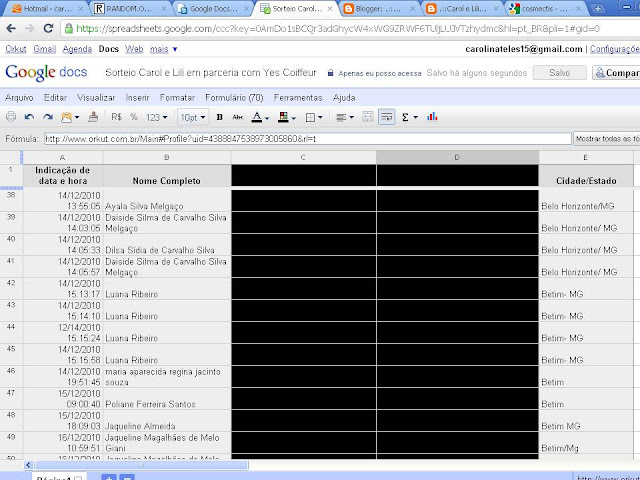Click the browser back arrow
The height and width of the screenshot is (480, 640).
pos(11,28)
